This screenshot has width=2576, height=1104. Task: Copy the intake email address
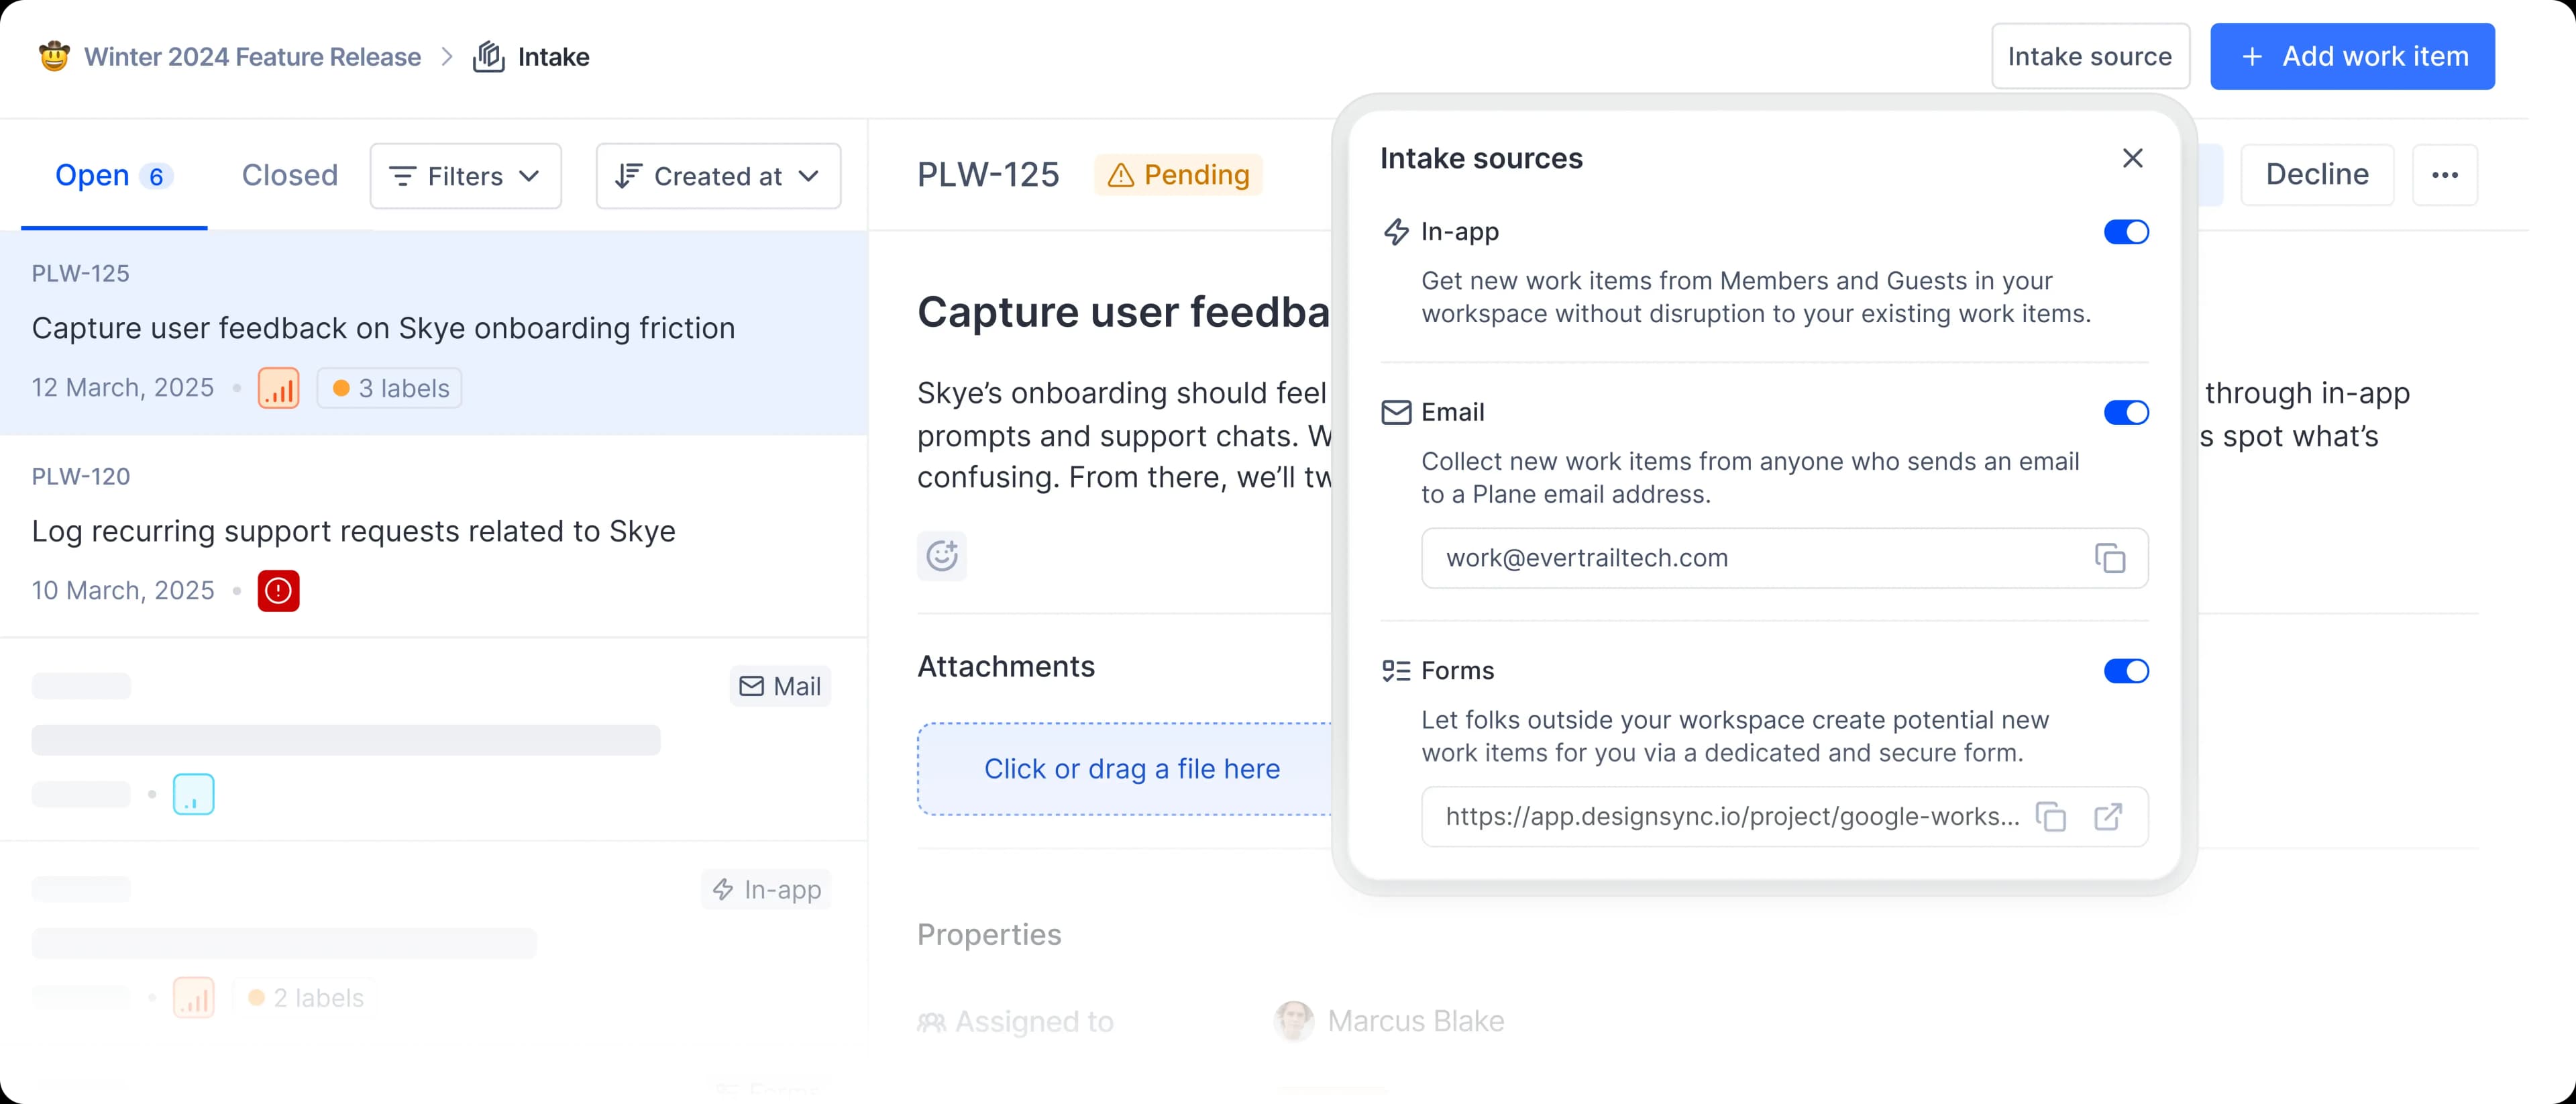pyautogui.click(x=2111, y=558)
